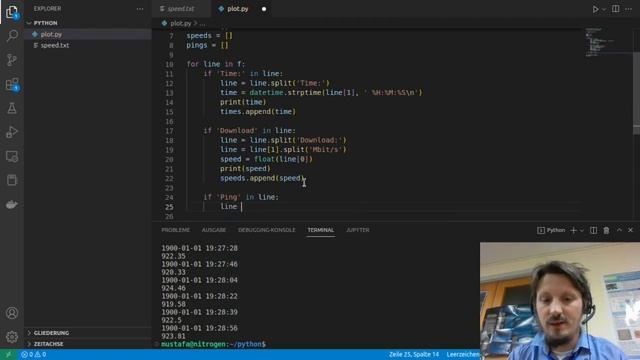Viewport: 640px width, 360px height.
Task: Place cursor at end of line 25
Action: (242, 207)
